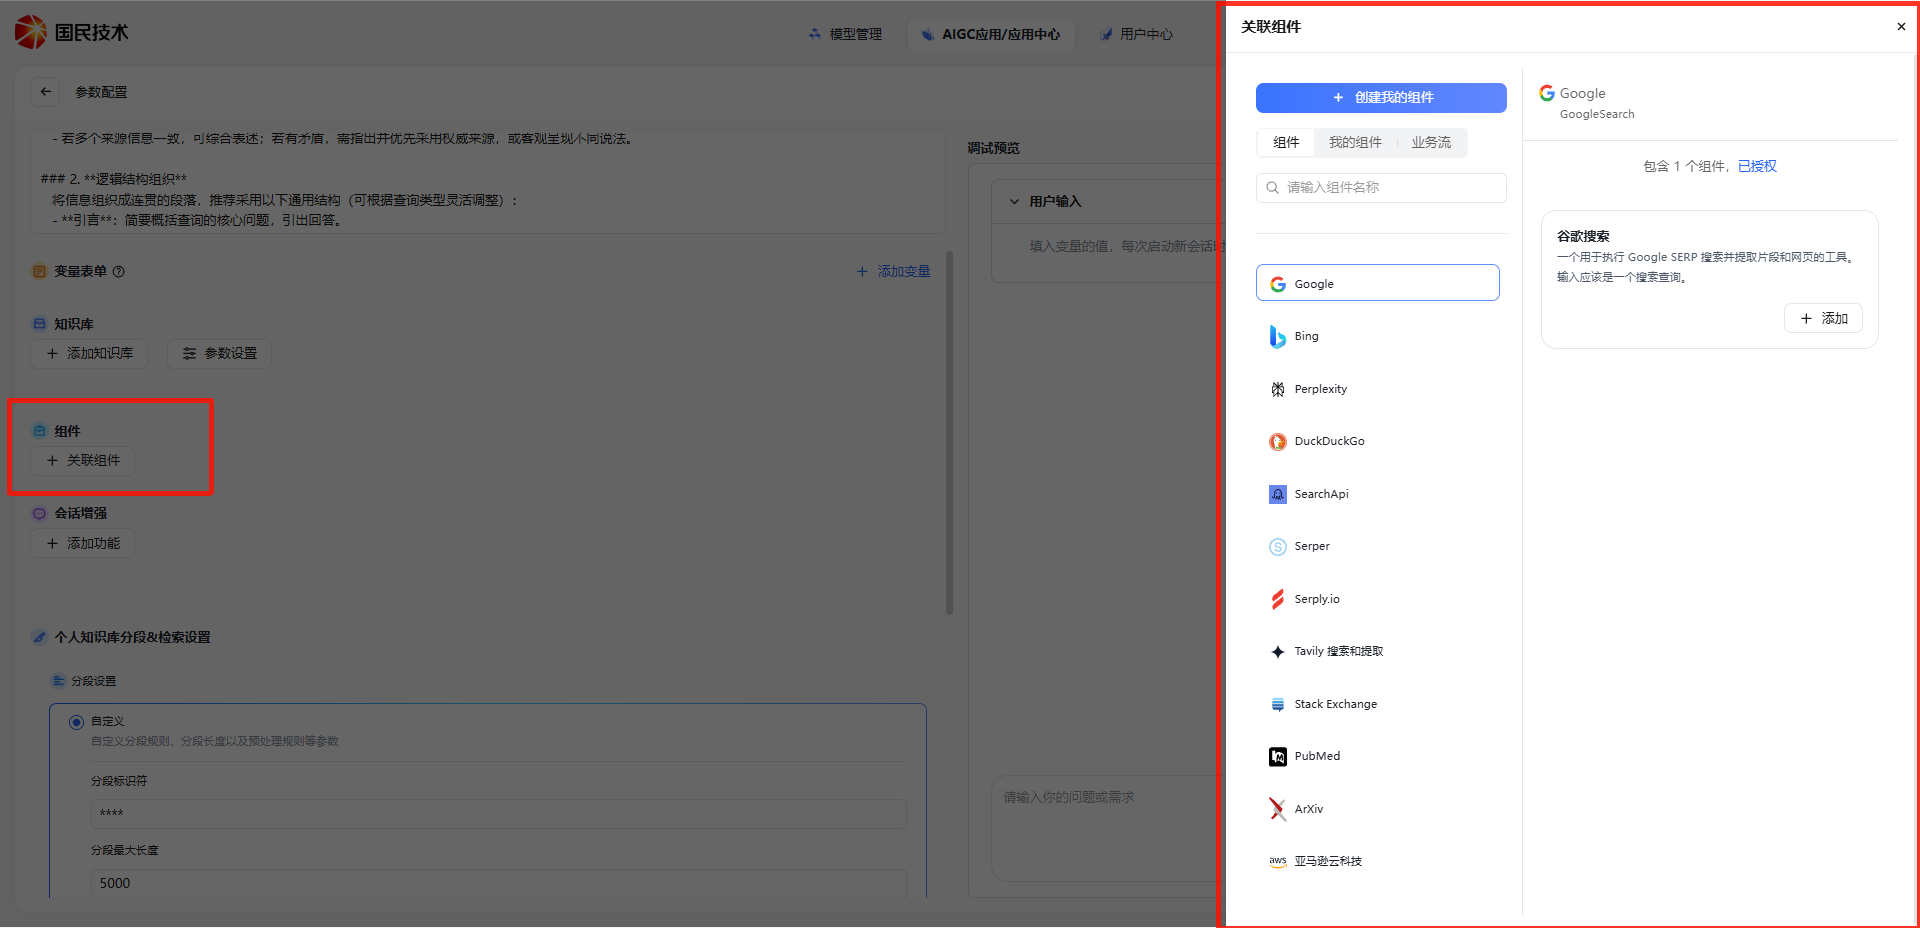Switch to the 组件 tab
The height and width of the screenshot is (928, 1920).
click(1286, 143)
